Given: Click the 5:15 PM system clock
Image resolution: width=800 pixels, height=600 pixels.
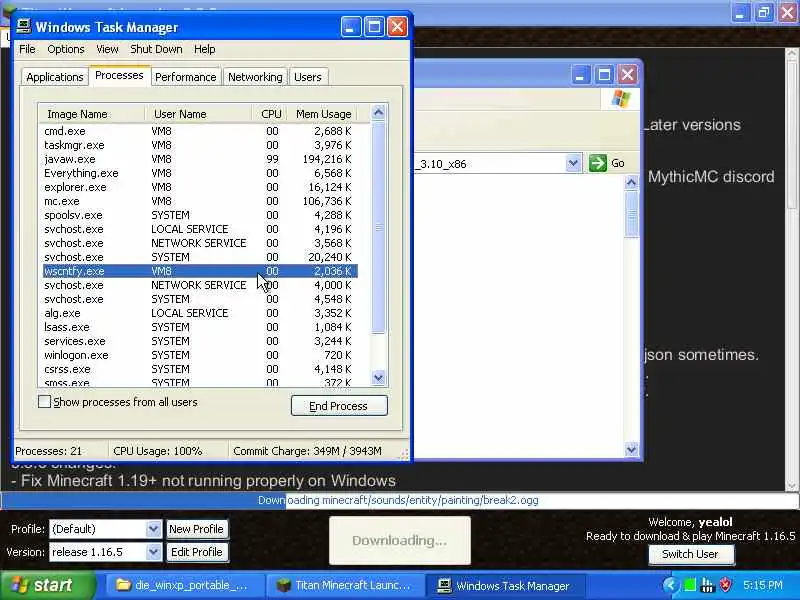Looking at the screenshot, I should pyautogui.click(x=763, y=585).
